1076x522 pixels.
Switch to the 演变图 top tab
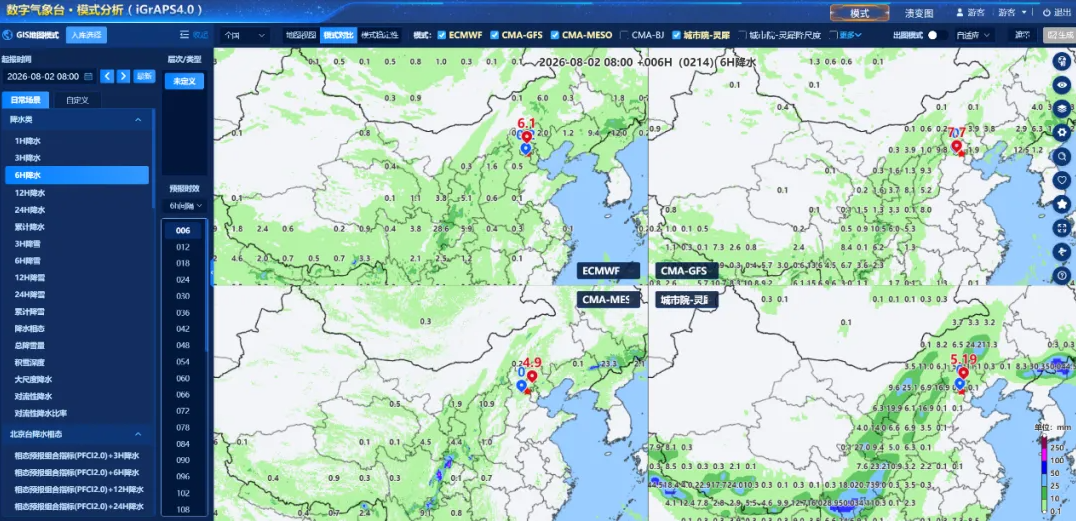tap(919, 13)
